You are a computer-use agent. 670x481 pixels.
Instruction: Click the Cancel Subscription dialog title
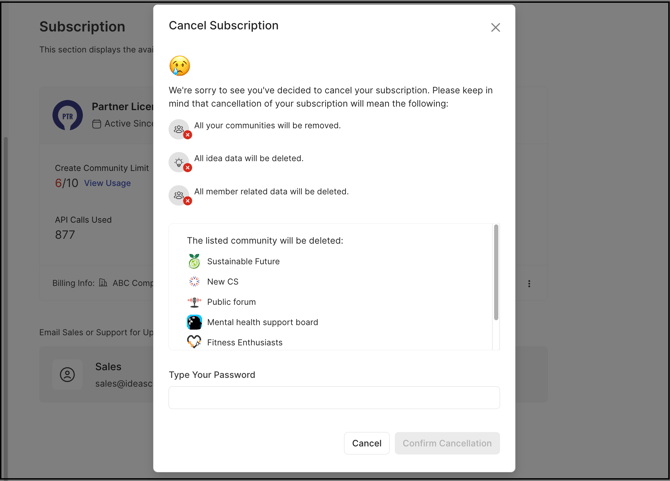coord(223,26)
